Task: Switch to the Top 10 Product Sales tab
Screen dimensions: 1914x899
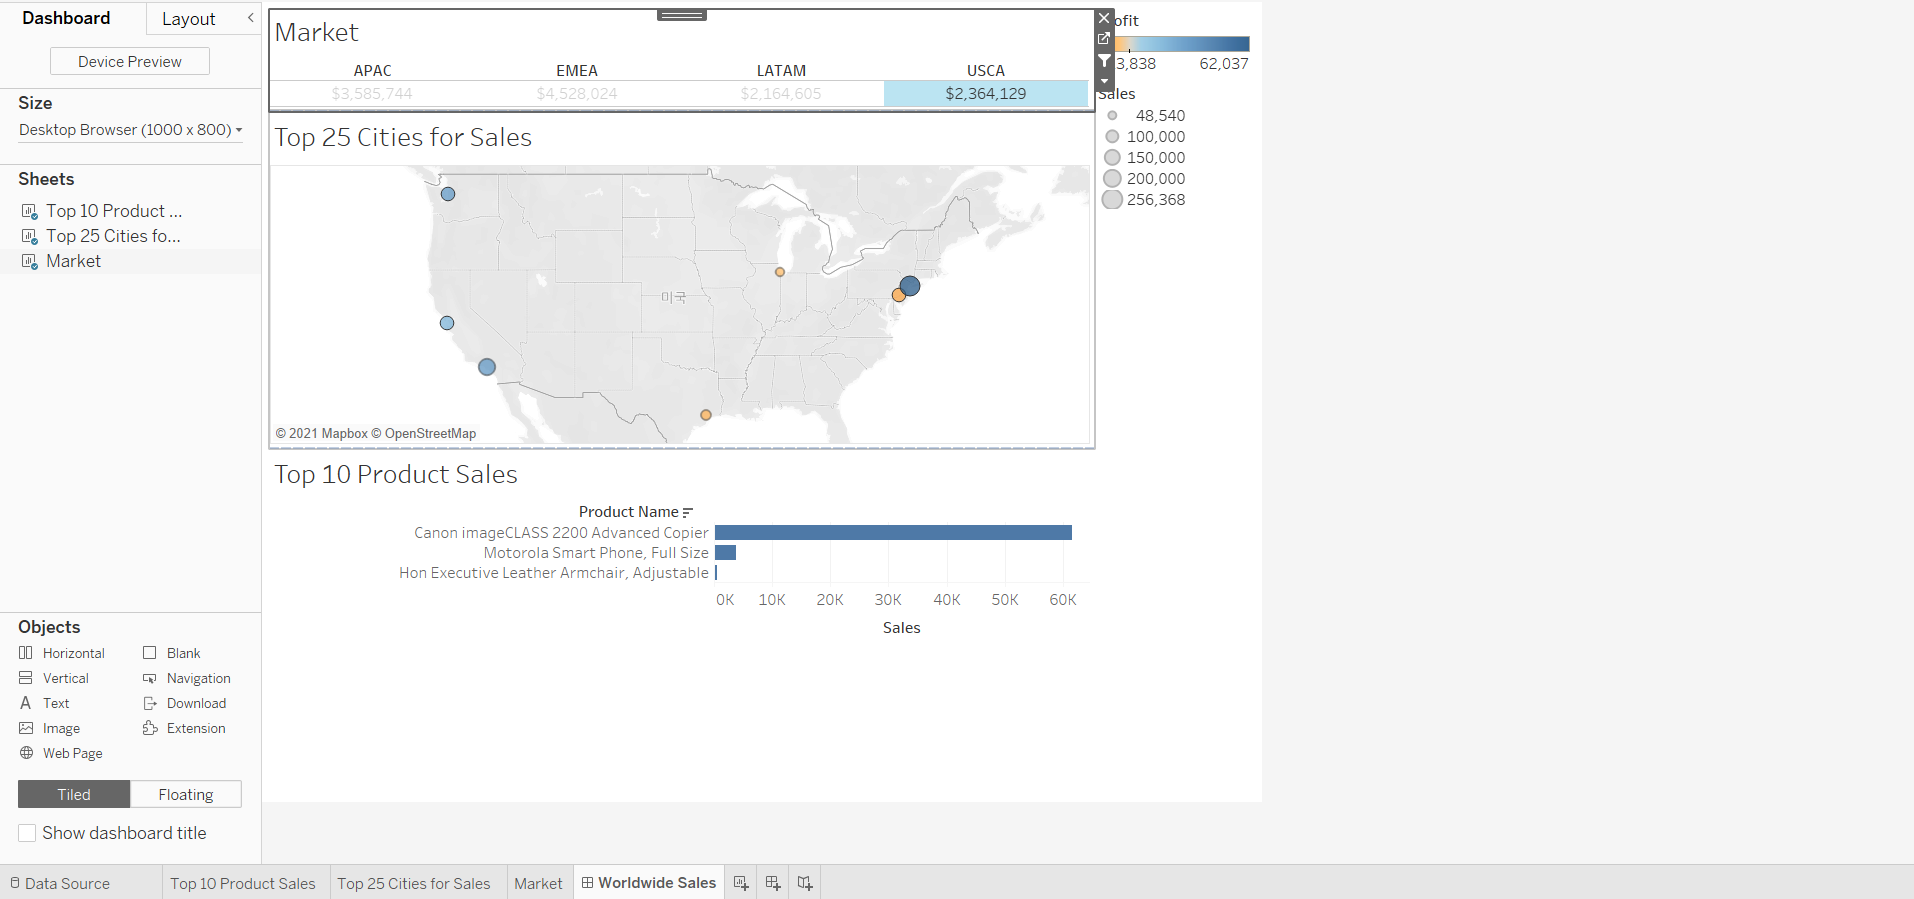Action: click(x=243, y=884)
